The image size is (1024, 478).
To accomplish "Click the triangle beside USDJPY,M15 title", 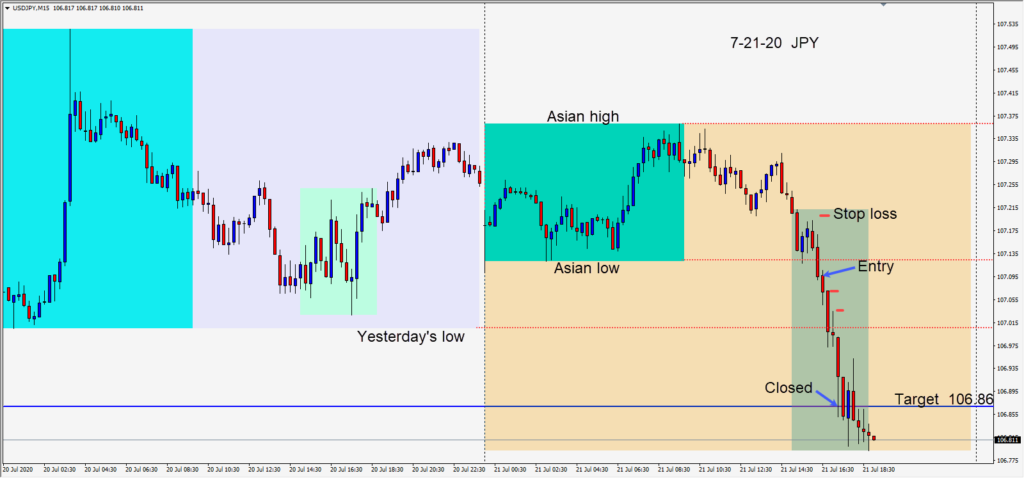I will (x=6, y=8).
